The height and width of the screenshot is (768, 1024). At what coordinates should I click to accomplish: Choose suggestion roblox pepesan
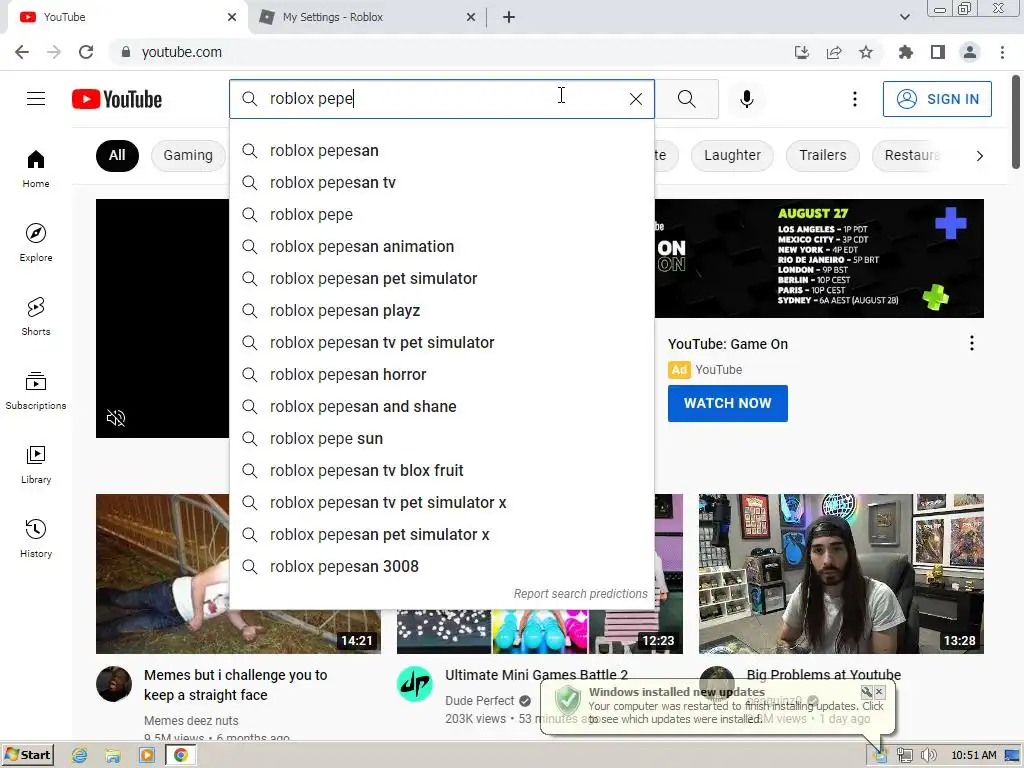pos(442,151)
